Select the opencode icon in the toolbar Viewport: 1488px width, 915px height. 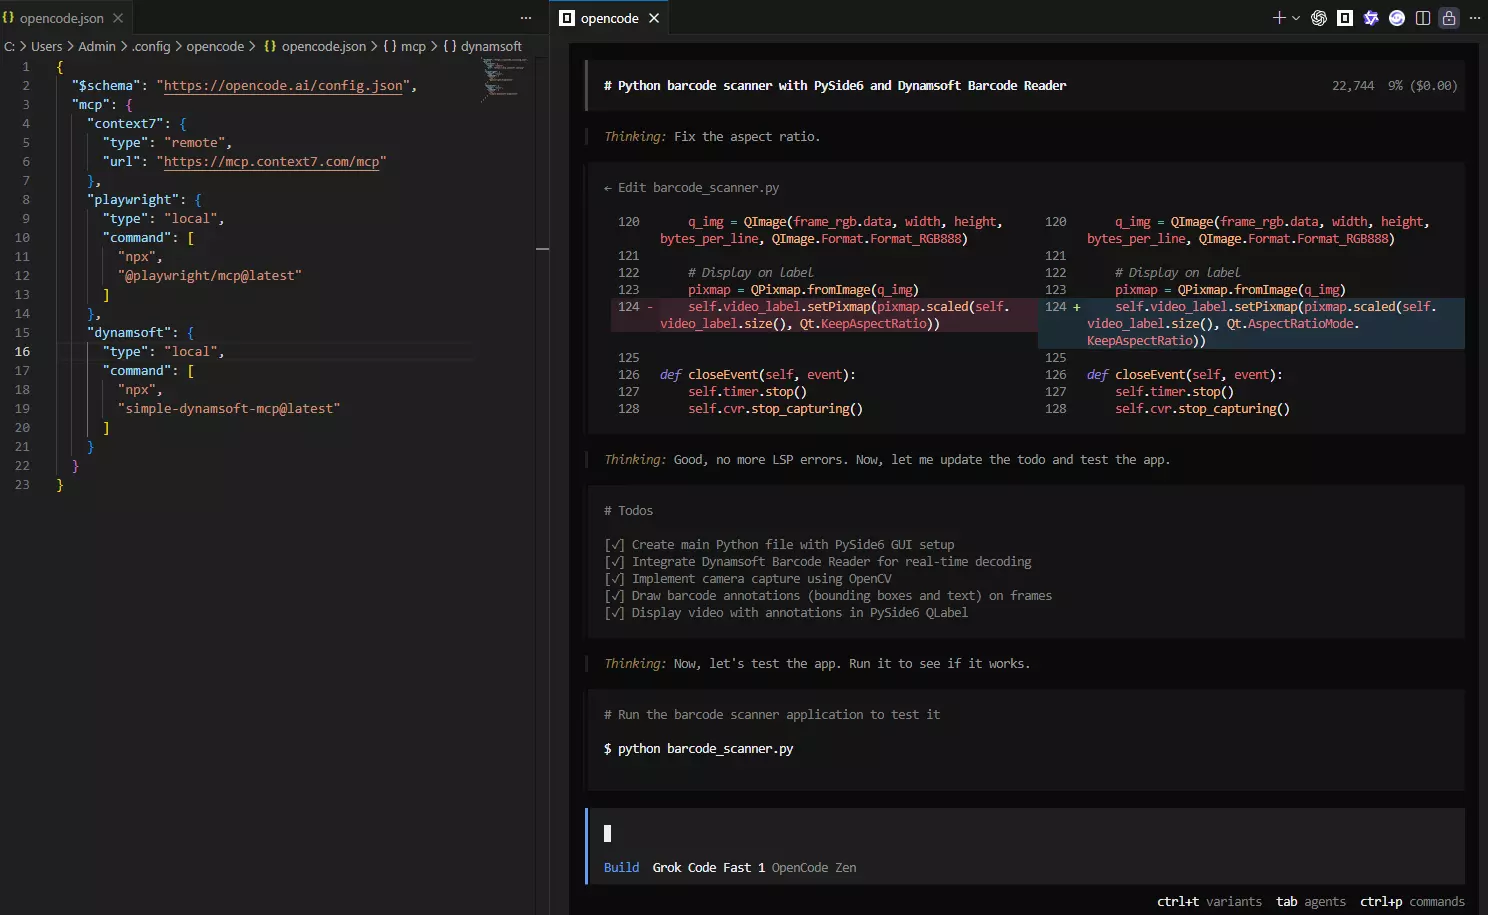coord(1345,17)
